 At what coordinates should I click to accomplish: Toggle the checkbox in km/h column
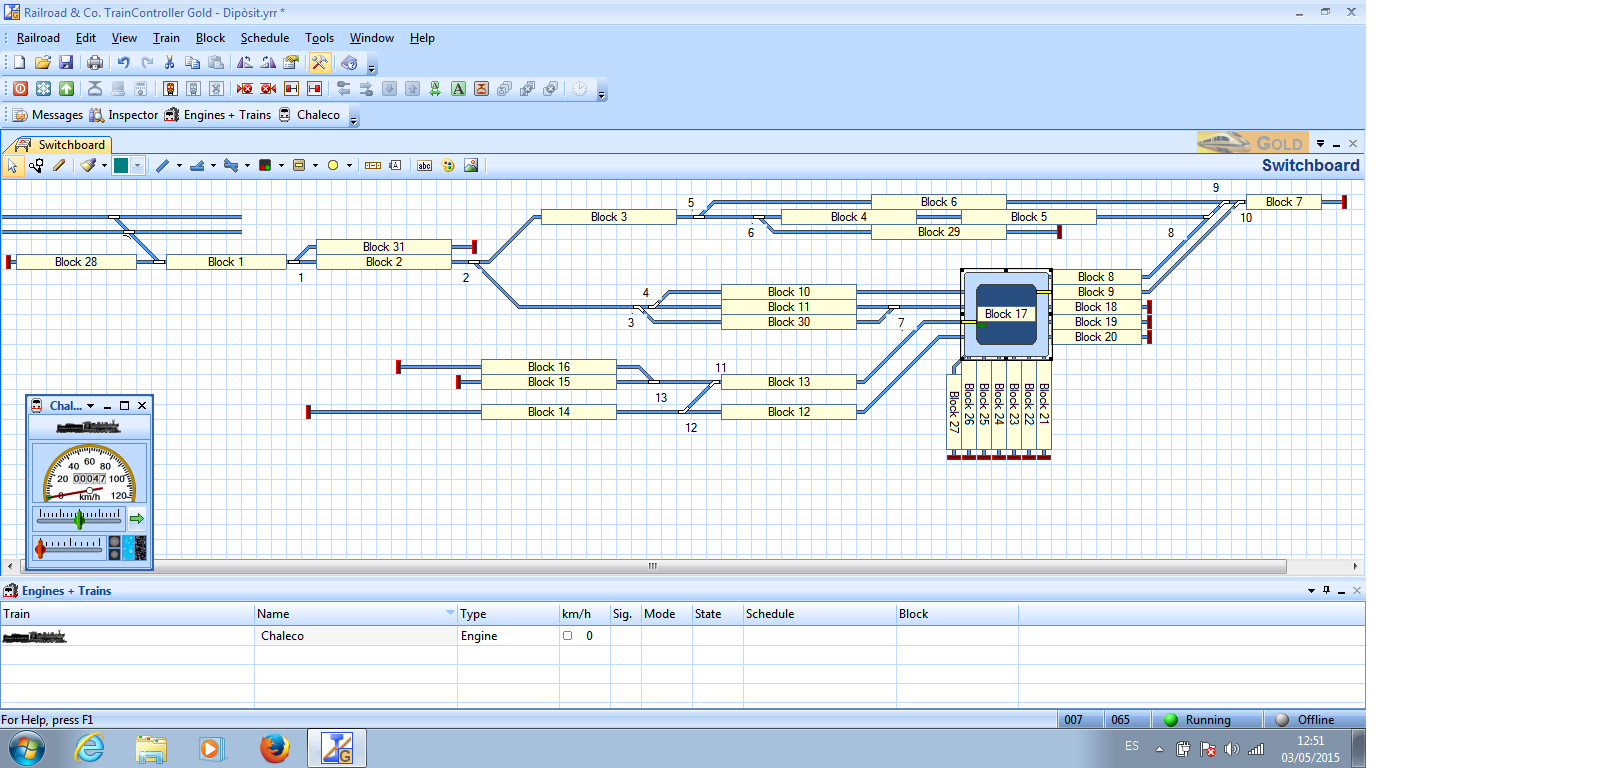click(x=567, y=636)
